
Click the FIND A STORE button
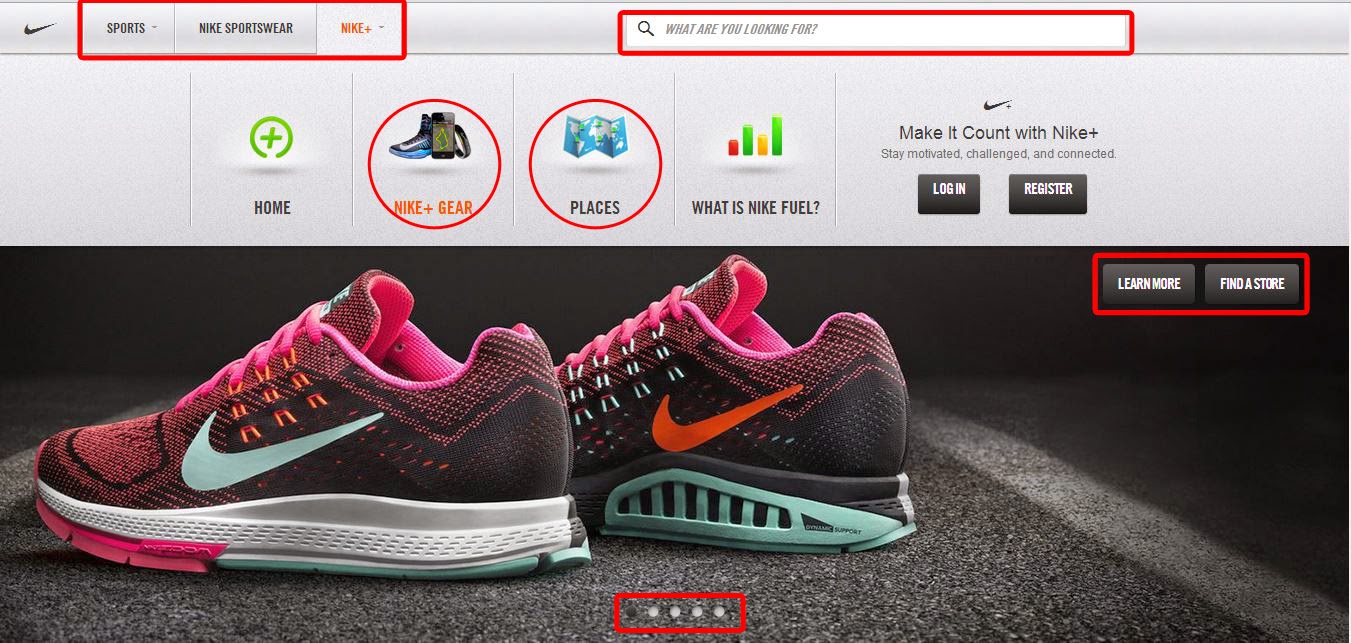tap(1252, 284)
